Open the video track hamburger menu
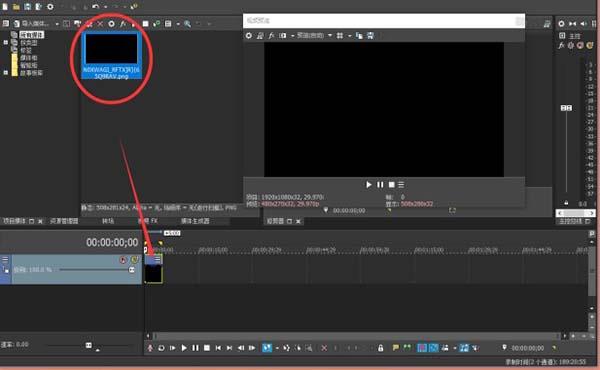Viewport: 600px width, 370px height. pyautogui.click(x=5, y=260)
